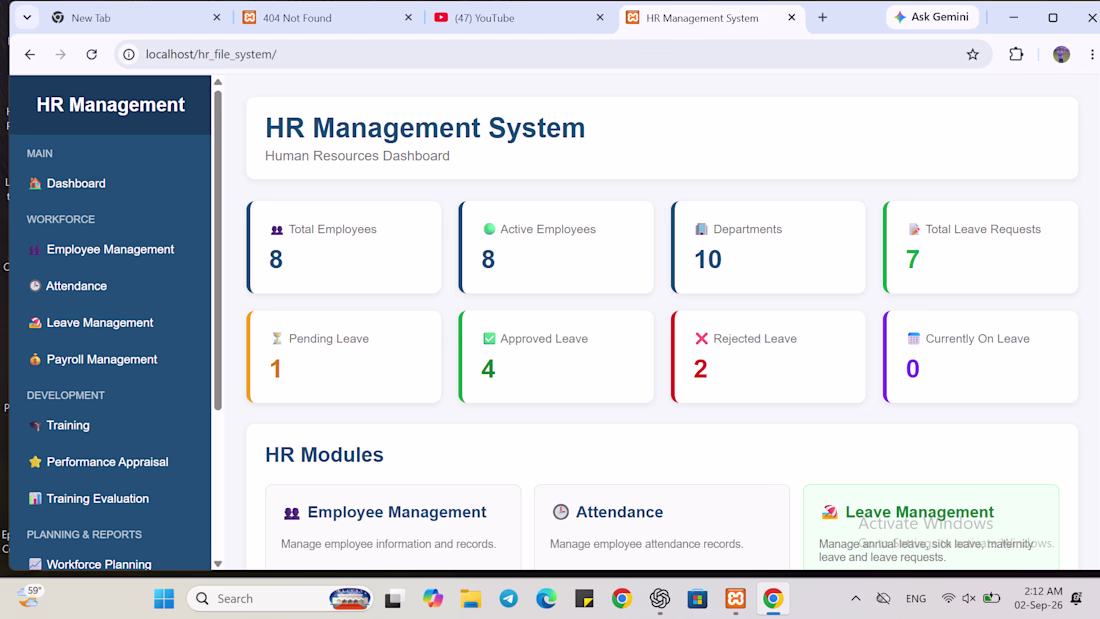Click the Performance Appraisal star icon
This screenshot has height=619, width=1100.
pos(35,462)
